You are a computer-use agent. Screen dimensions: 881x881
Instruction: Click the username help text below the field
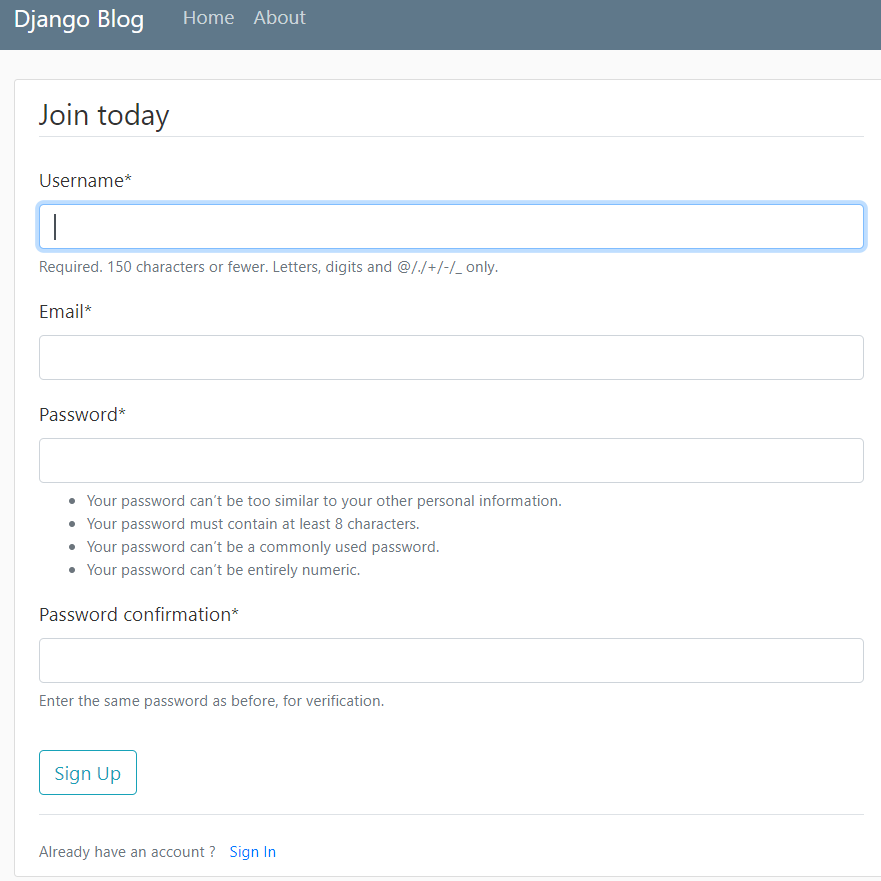(x=268, y=266)
